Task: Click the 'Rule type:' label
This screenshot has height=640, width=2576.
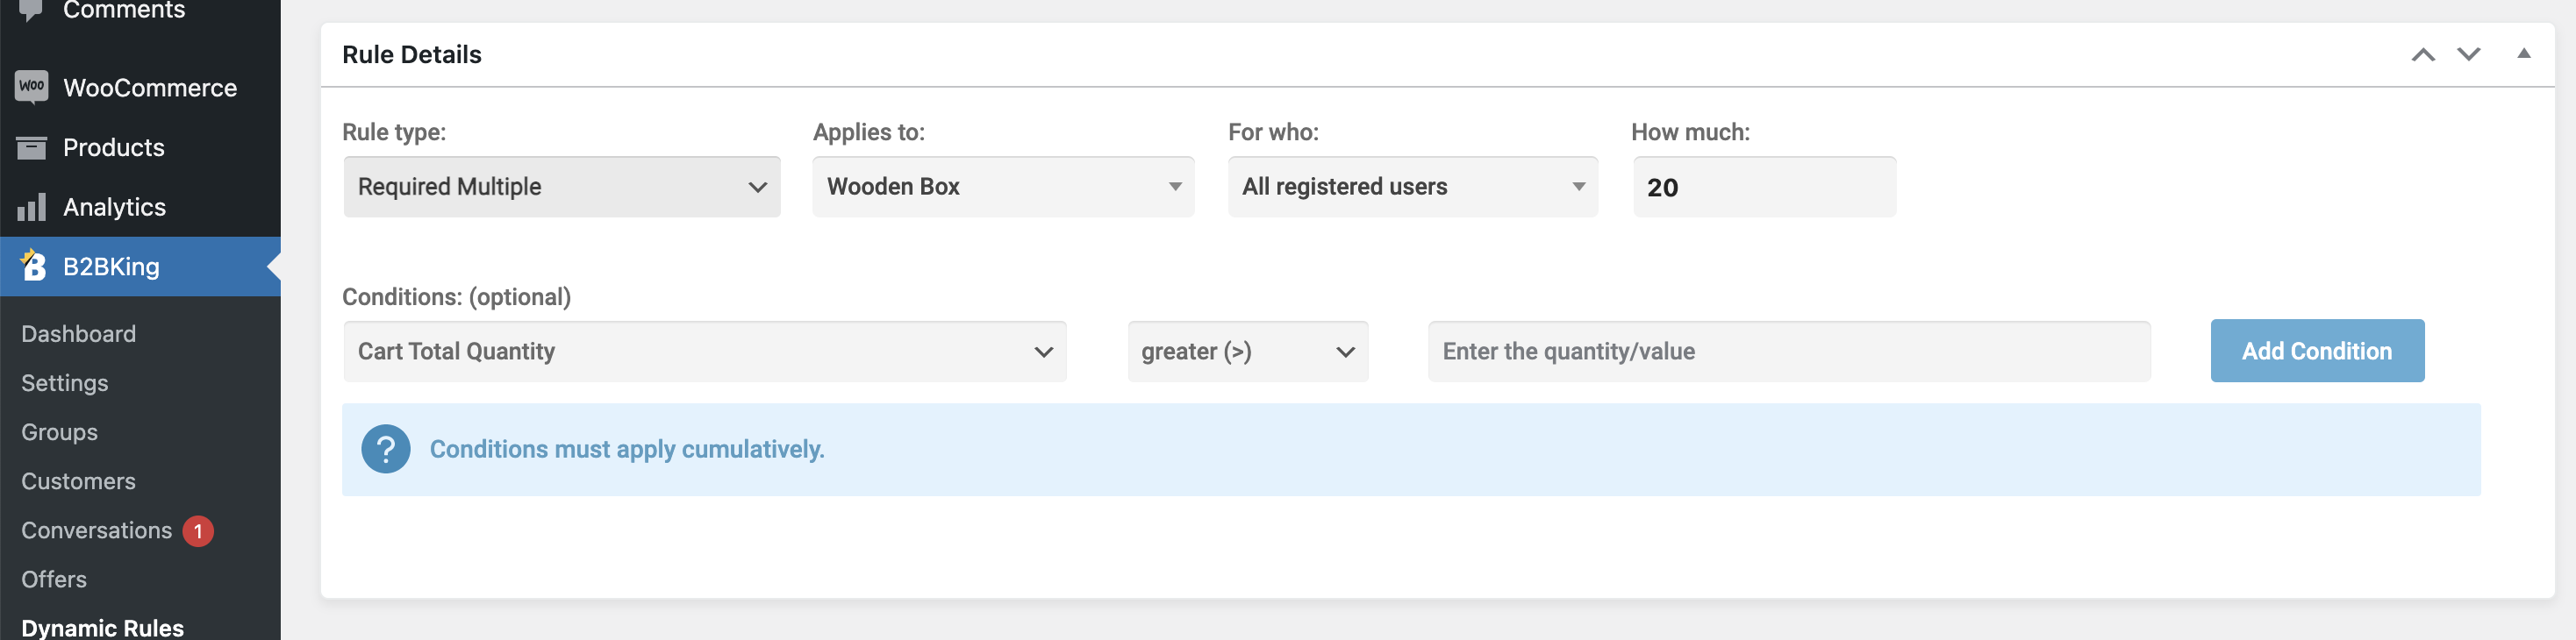Action: (394, 132)
